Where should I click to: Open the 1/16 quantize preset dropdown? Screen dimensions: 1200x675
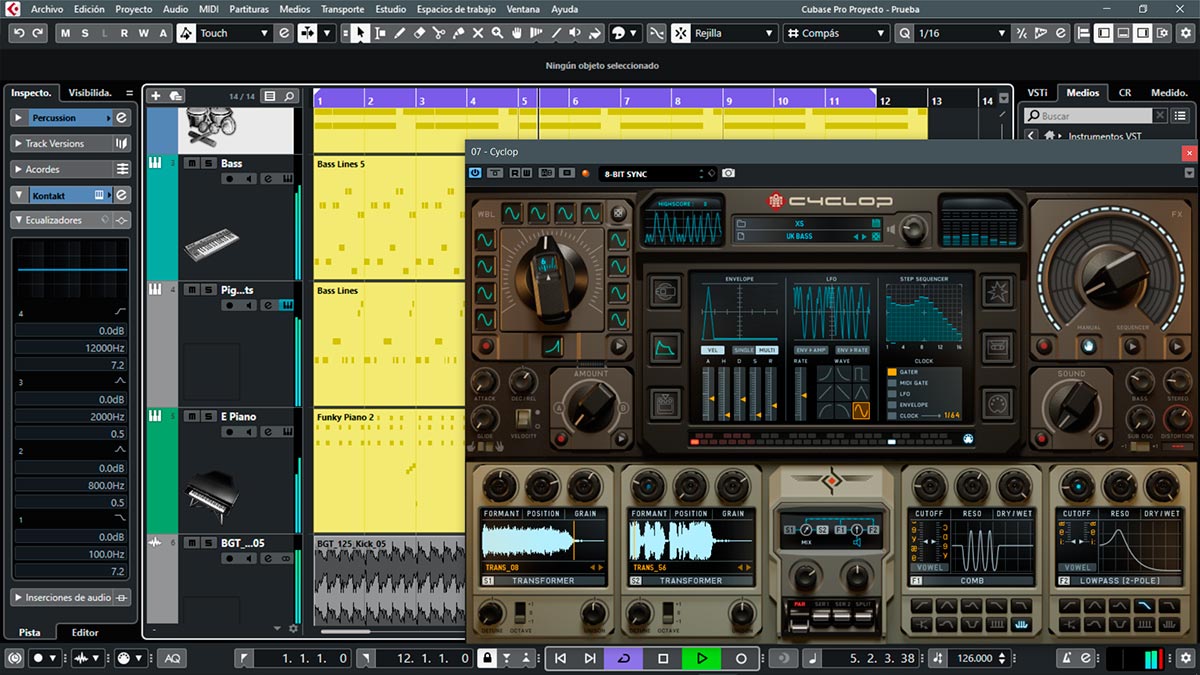tap(962, 33)
